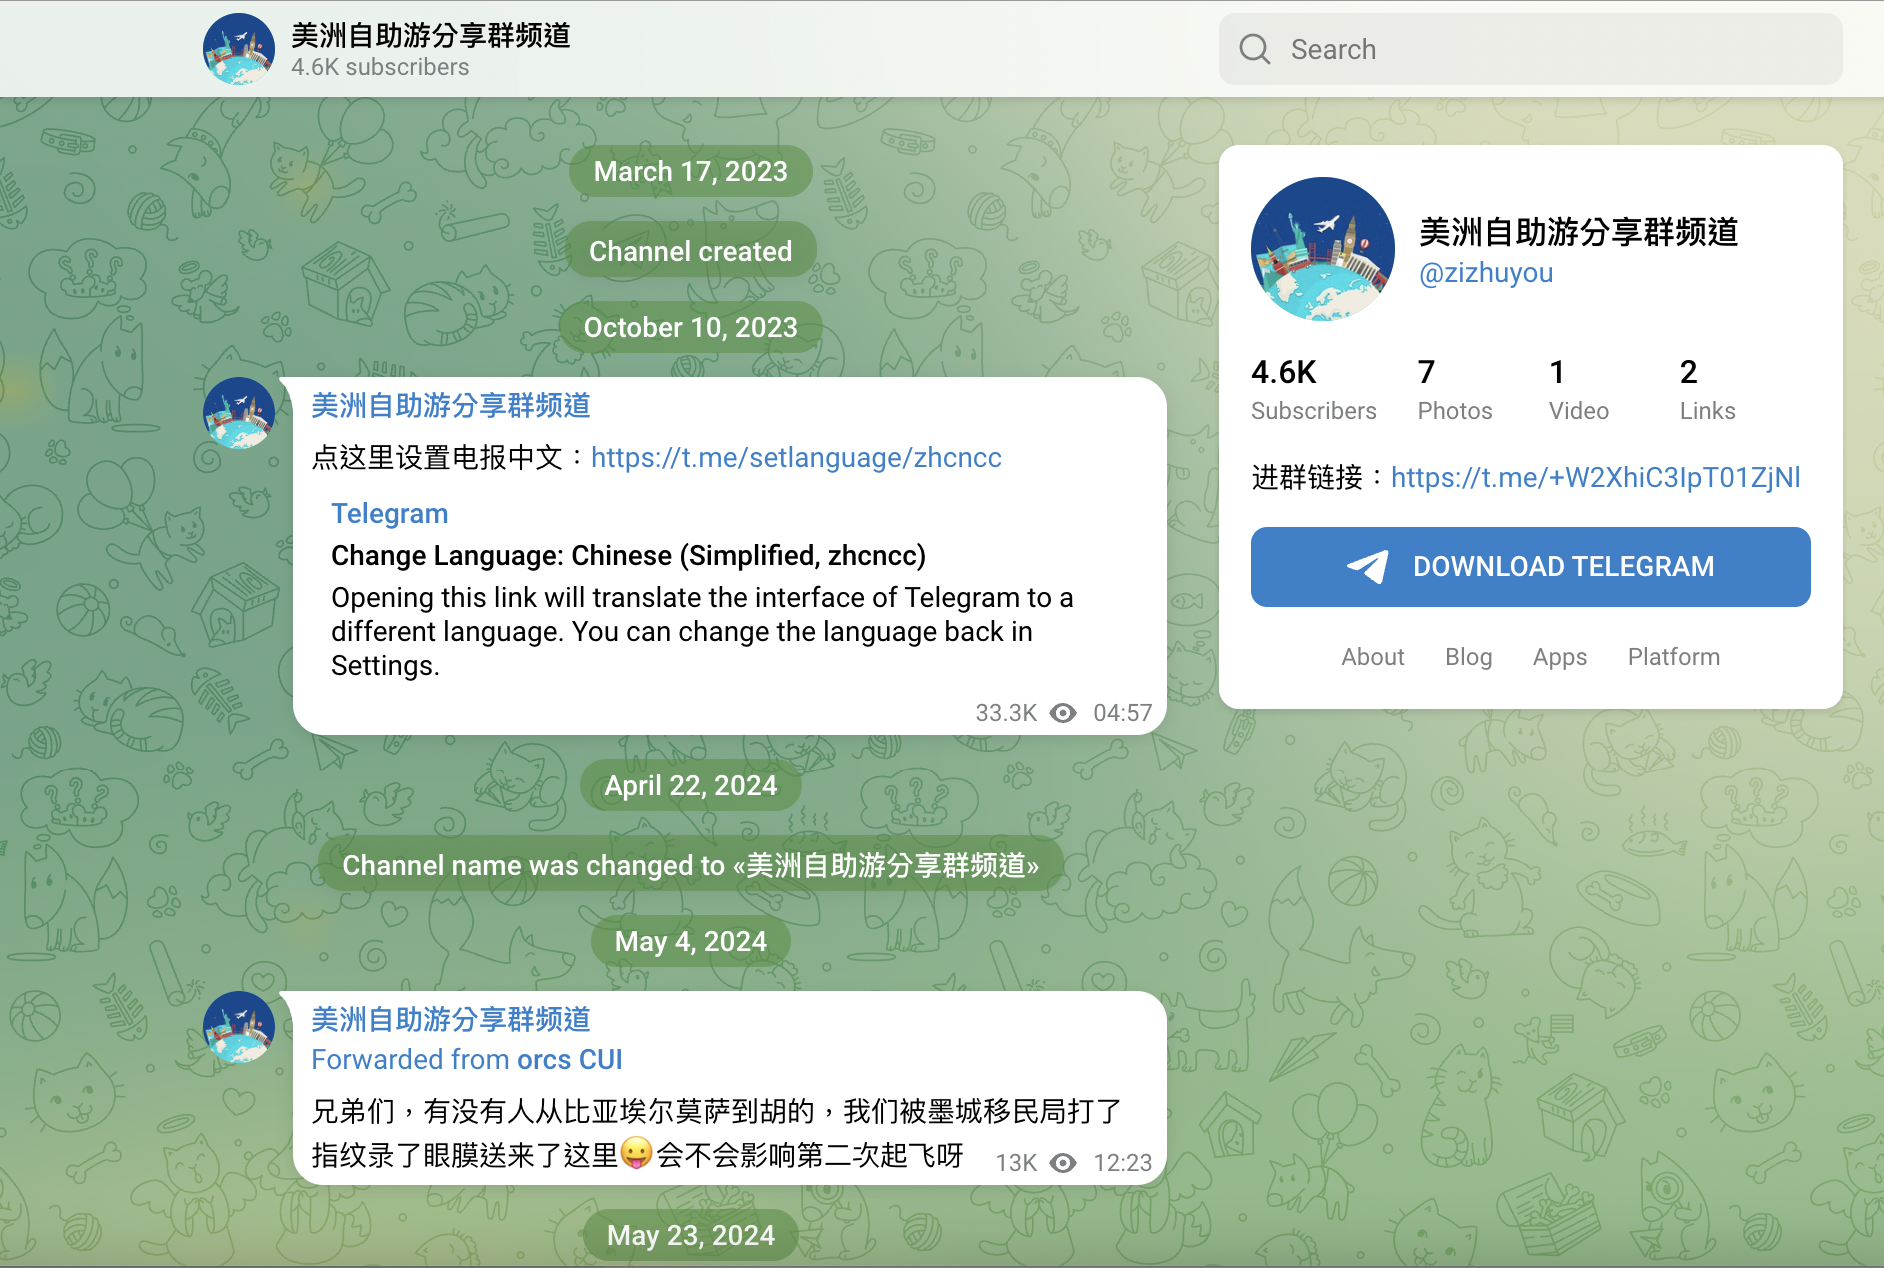The width and height of the screenshot is (1884, 1268).
Task: Click the 04:57 message timestamp
Action: pyautogui.click(x=1122, y=713)
